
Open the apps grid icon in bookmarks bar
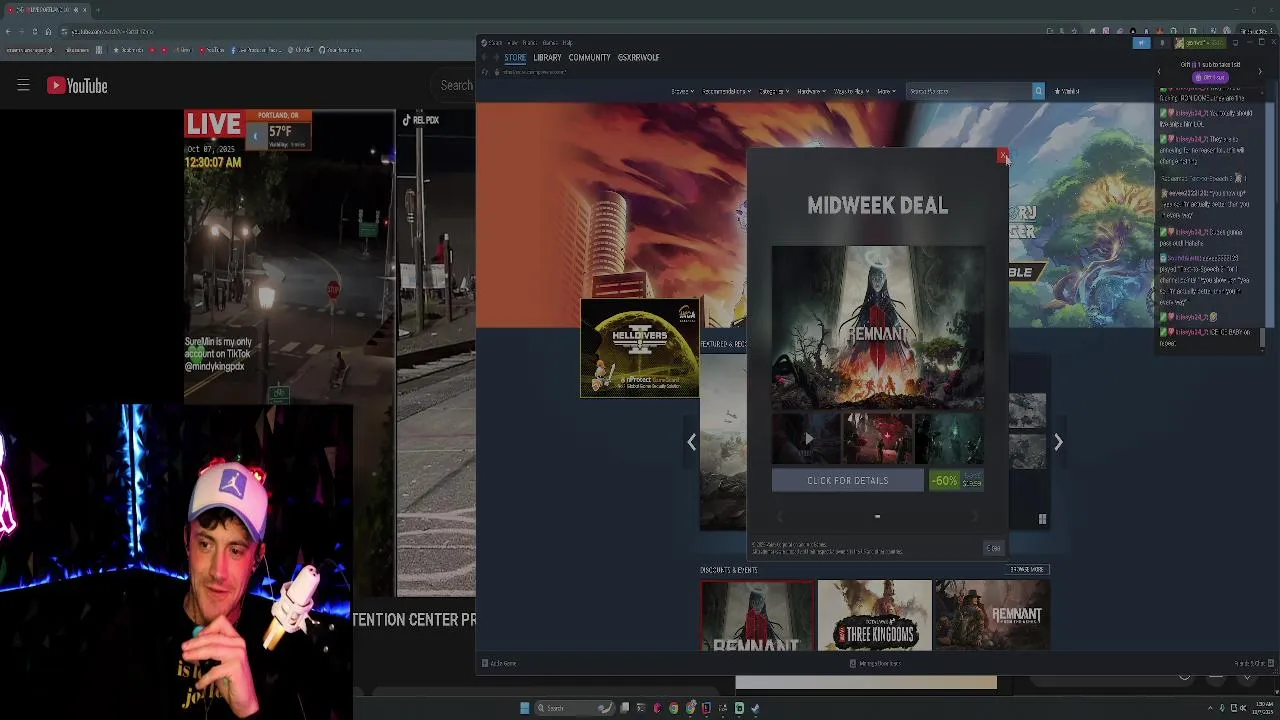click(x=99, y=50)
